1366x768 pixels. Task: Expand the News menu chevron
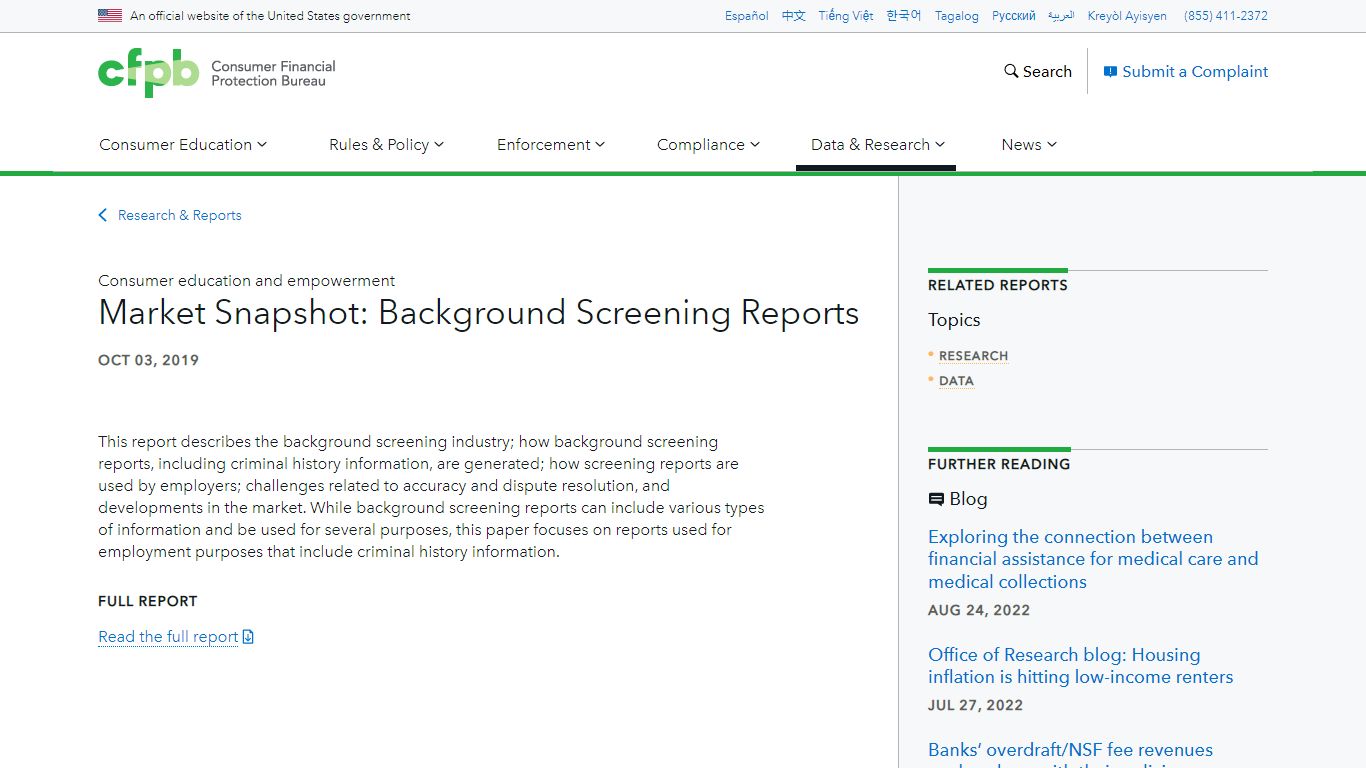1052,144
